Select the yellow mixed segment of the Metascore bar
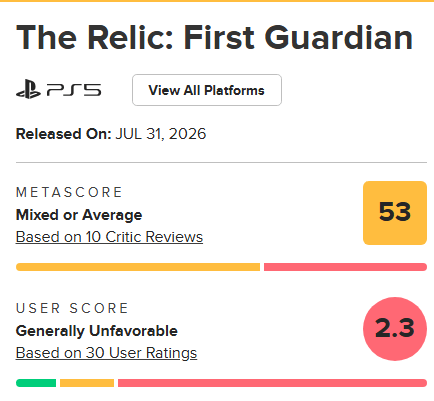434x401 pixels. tap(138, 267)
